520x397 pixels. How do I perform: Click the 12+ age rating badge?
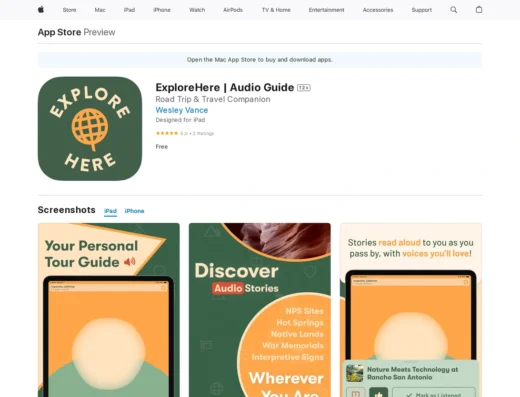(x=304, y=88)
